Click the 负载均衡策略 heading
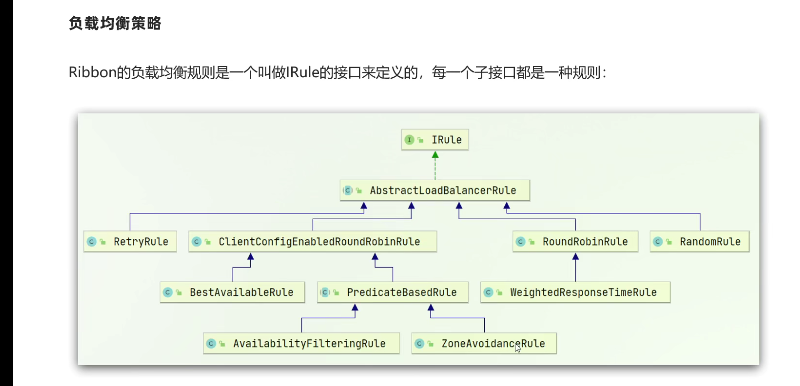 pyautogui.click(x=115, y=23)
